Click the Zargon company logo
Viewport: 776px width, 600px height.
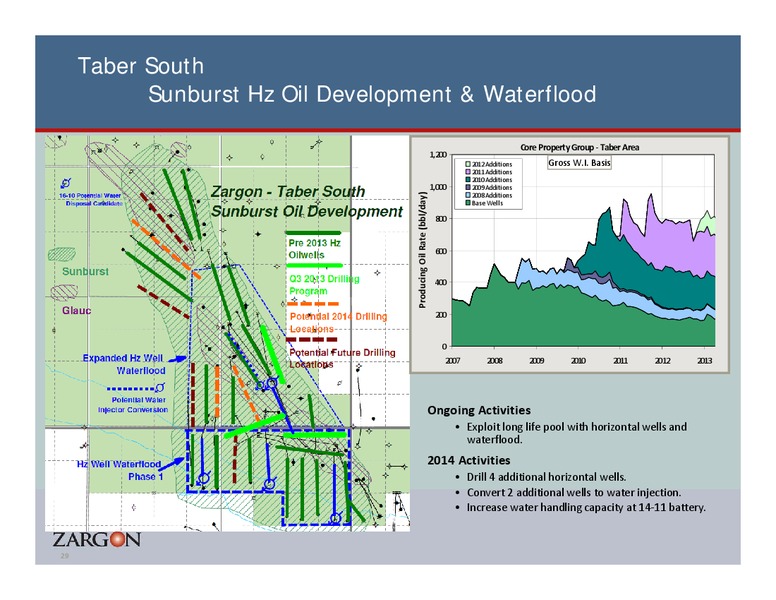pyautogui.click(x=97, y=539)
